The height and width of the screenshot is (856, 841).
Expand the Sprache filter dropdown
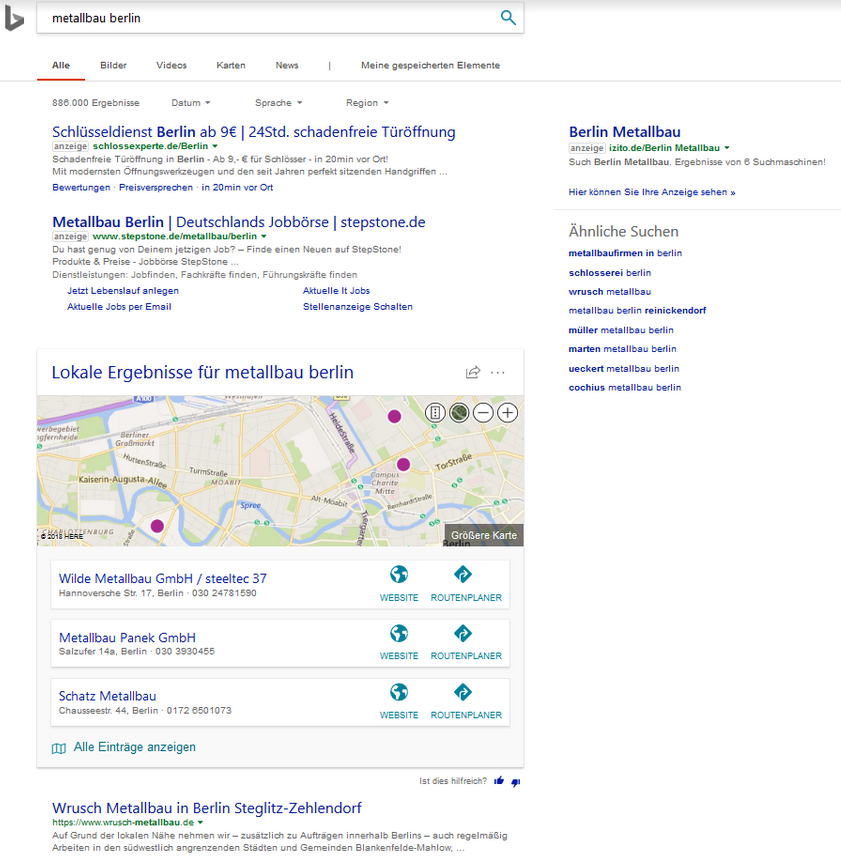(x=278, y=103)
